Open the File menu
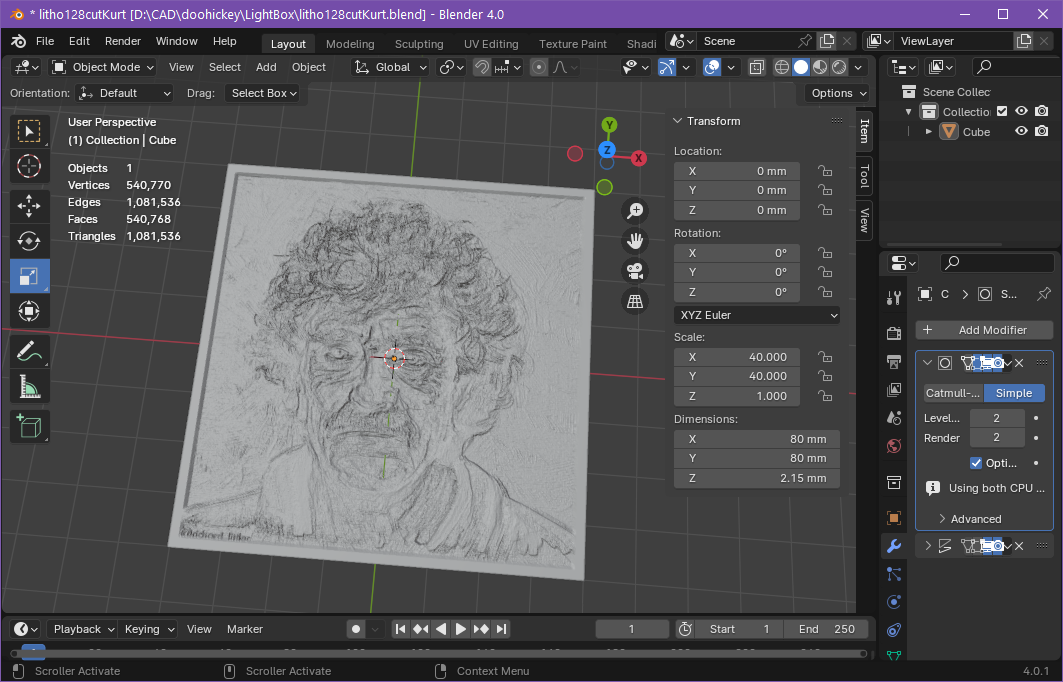The image size is (1063, 682). (45, 41)
